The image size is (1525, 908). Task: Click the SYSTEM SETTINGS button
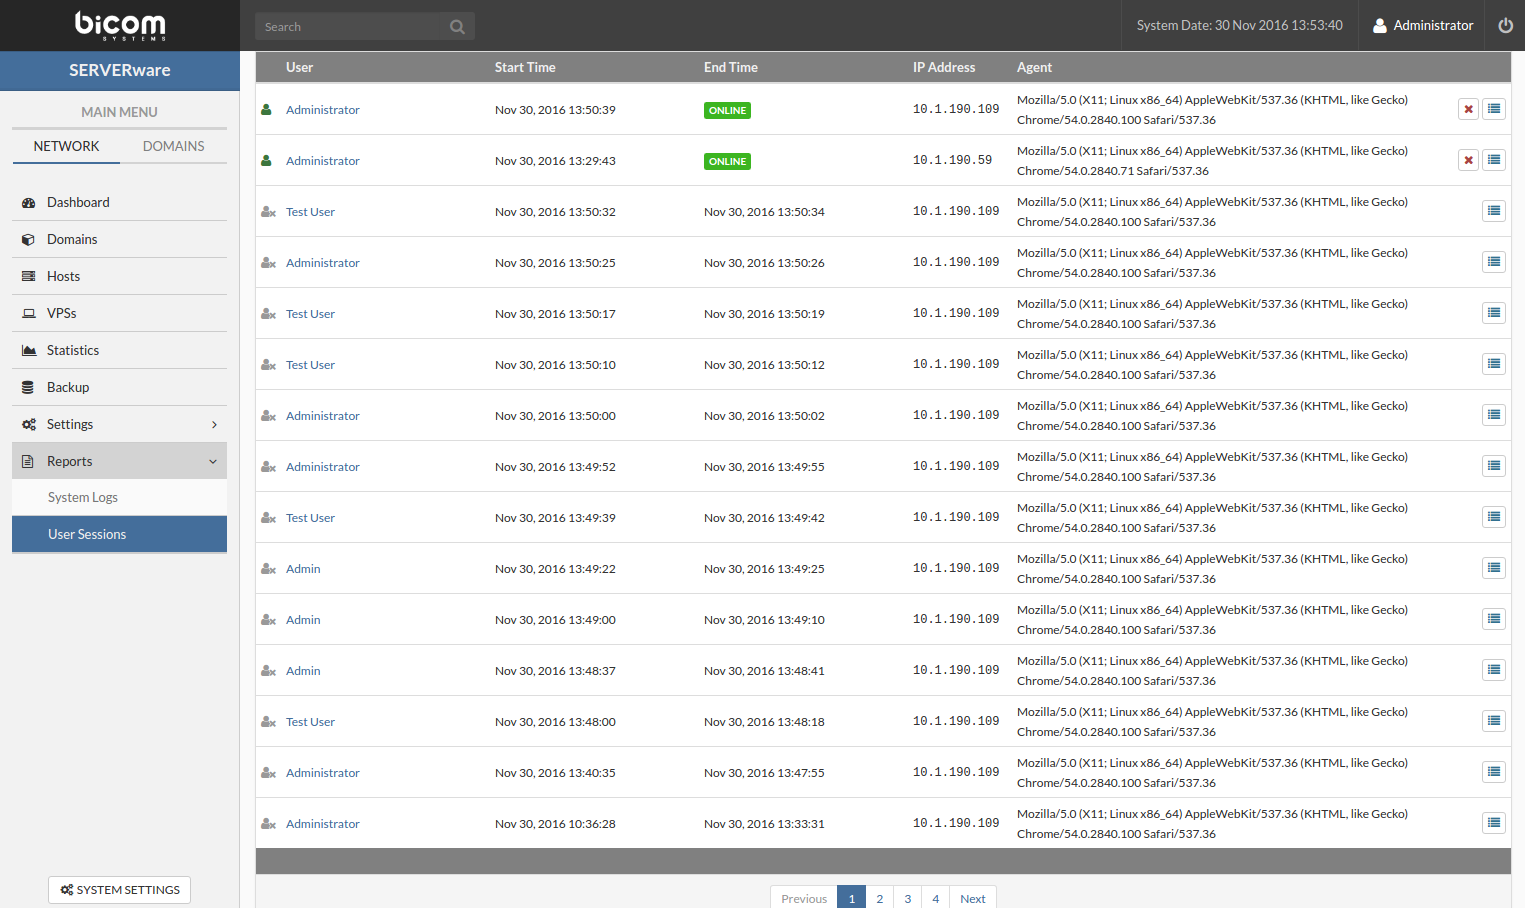(119, 890)
